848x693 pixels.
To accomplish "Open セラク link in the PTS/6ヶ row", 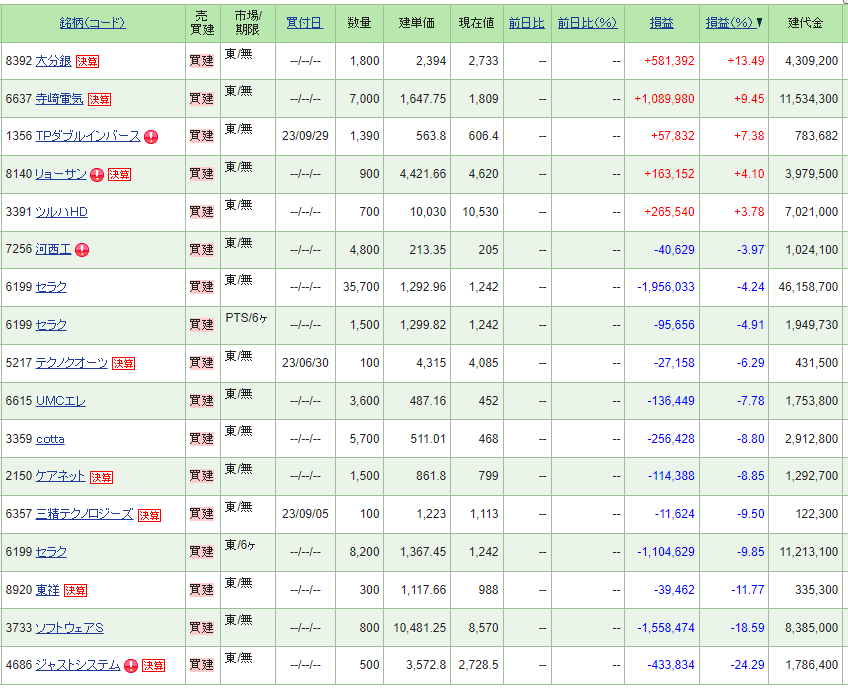I will 51,325.
